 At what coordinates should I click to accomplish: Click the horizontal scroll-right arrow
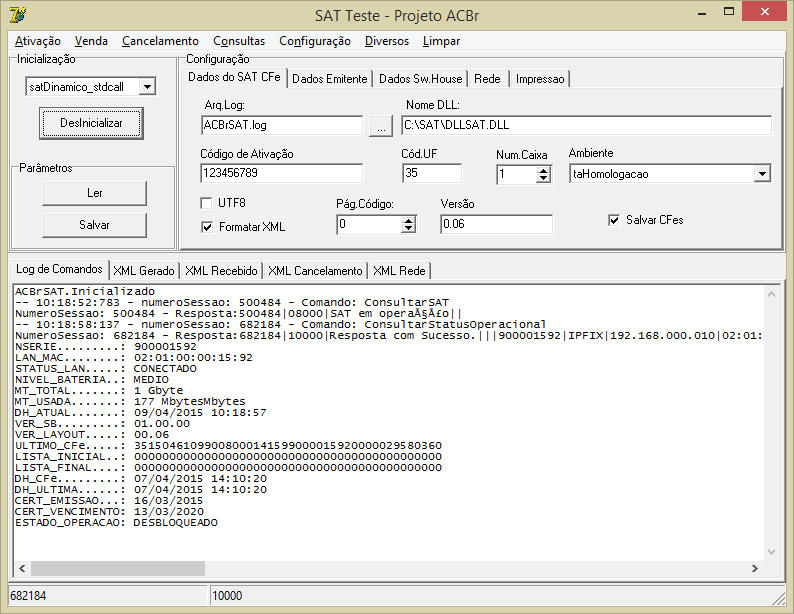coord(755,568)
